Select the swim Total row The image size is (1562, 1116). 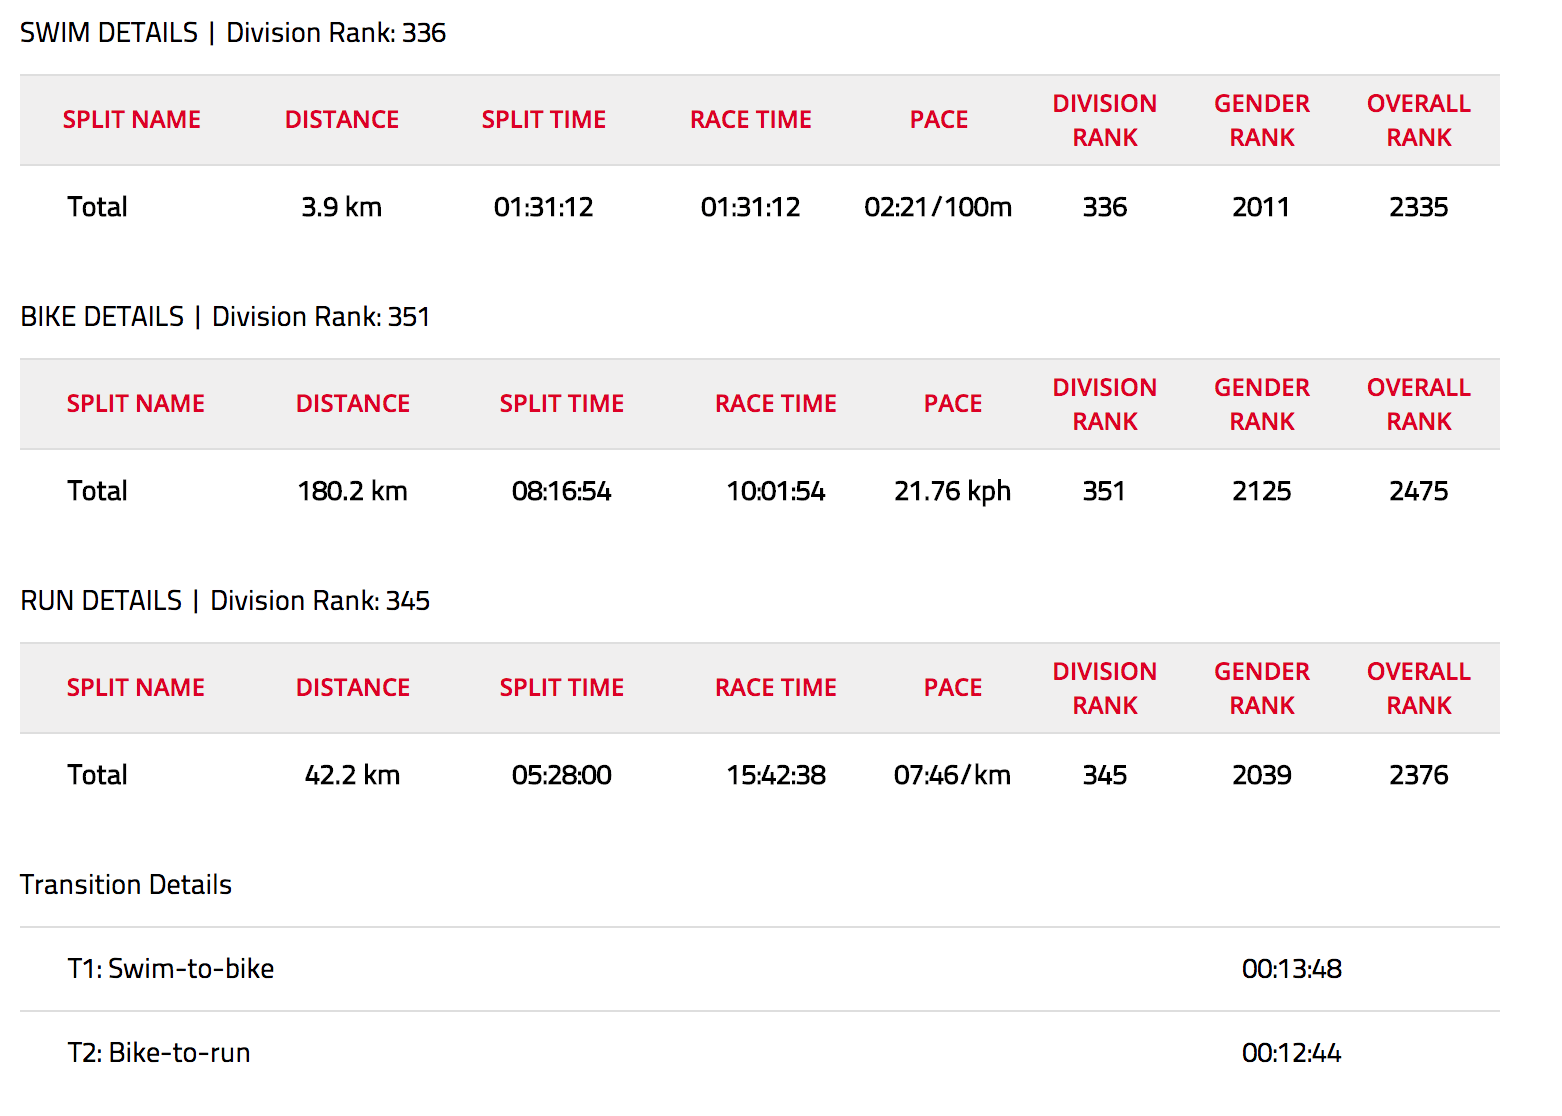[97, 207]
